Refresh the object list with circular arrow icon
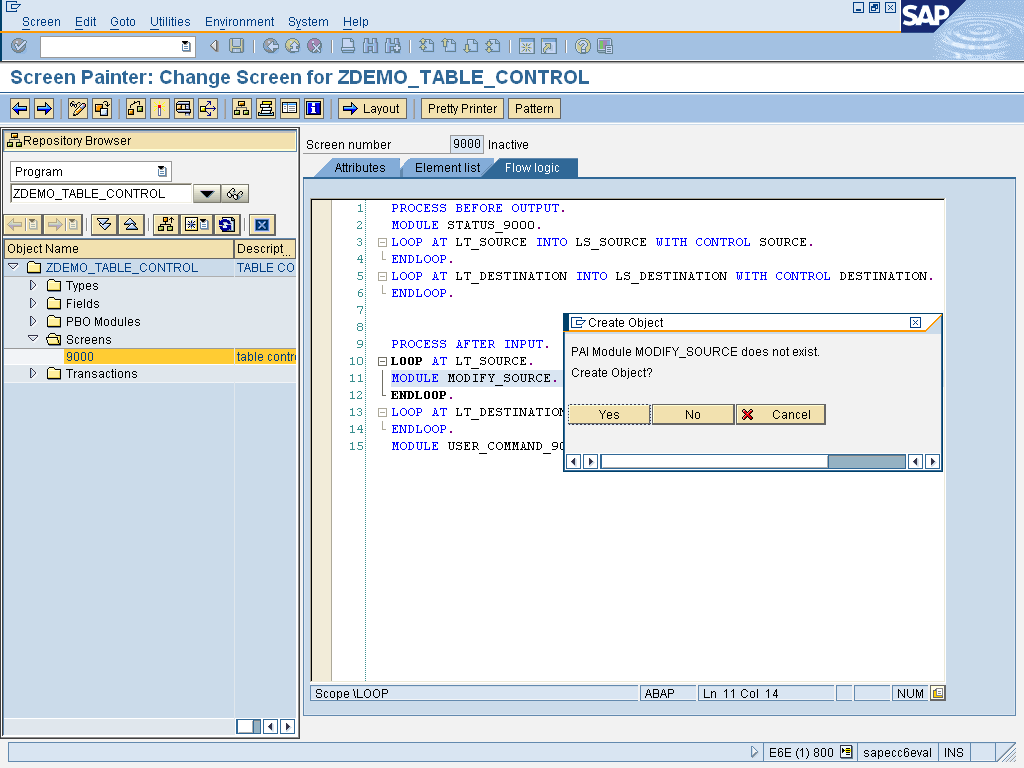This screenshot has width=1024, height=768. [x=227, y=225]
